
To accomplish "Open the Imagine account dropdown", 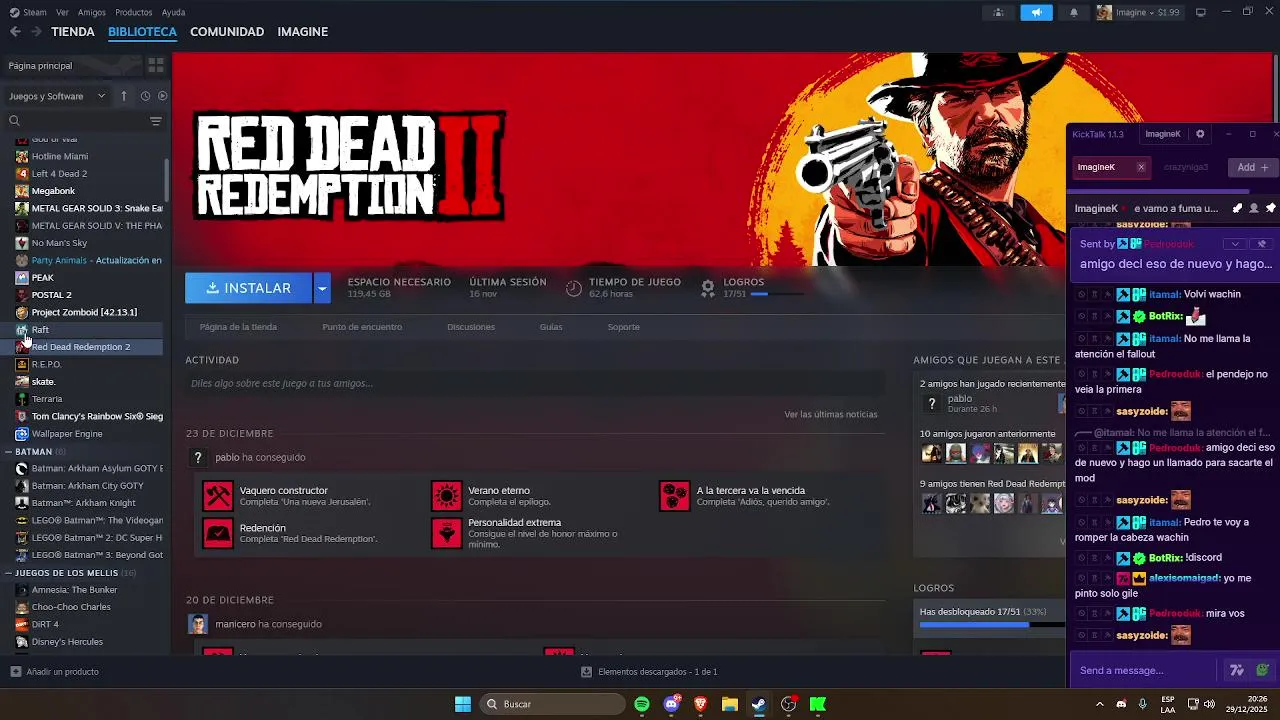I will tap(1138, 12).
